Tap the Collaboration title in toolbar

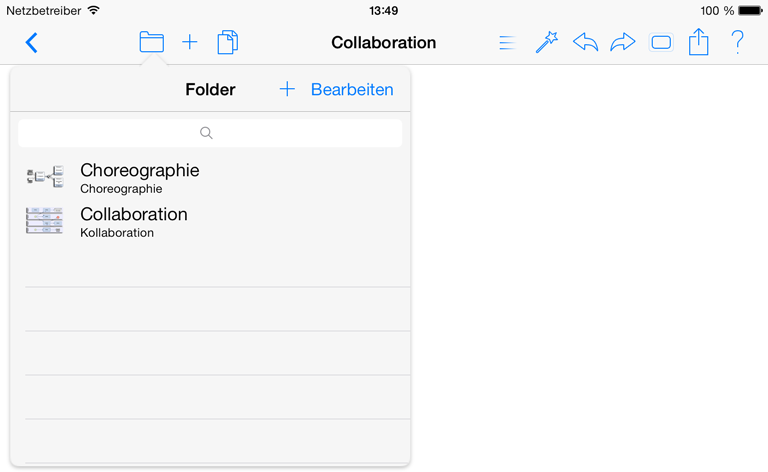384,43
